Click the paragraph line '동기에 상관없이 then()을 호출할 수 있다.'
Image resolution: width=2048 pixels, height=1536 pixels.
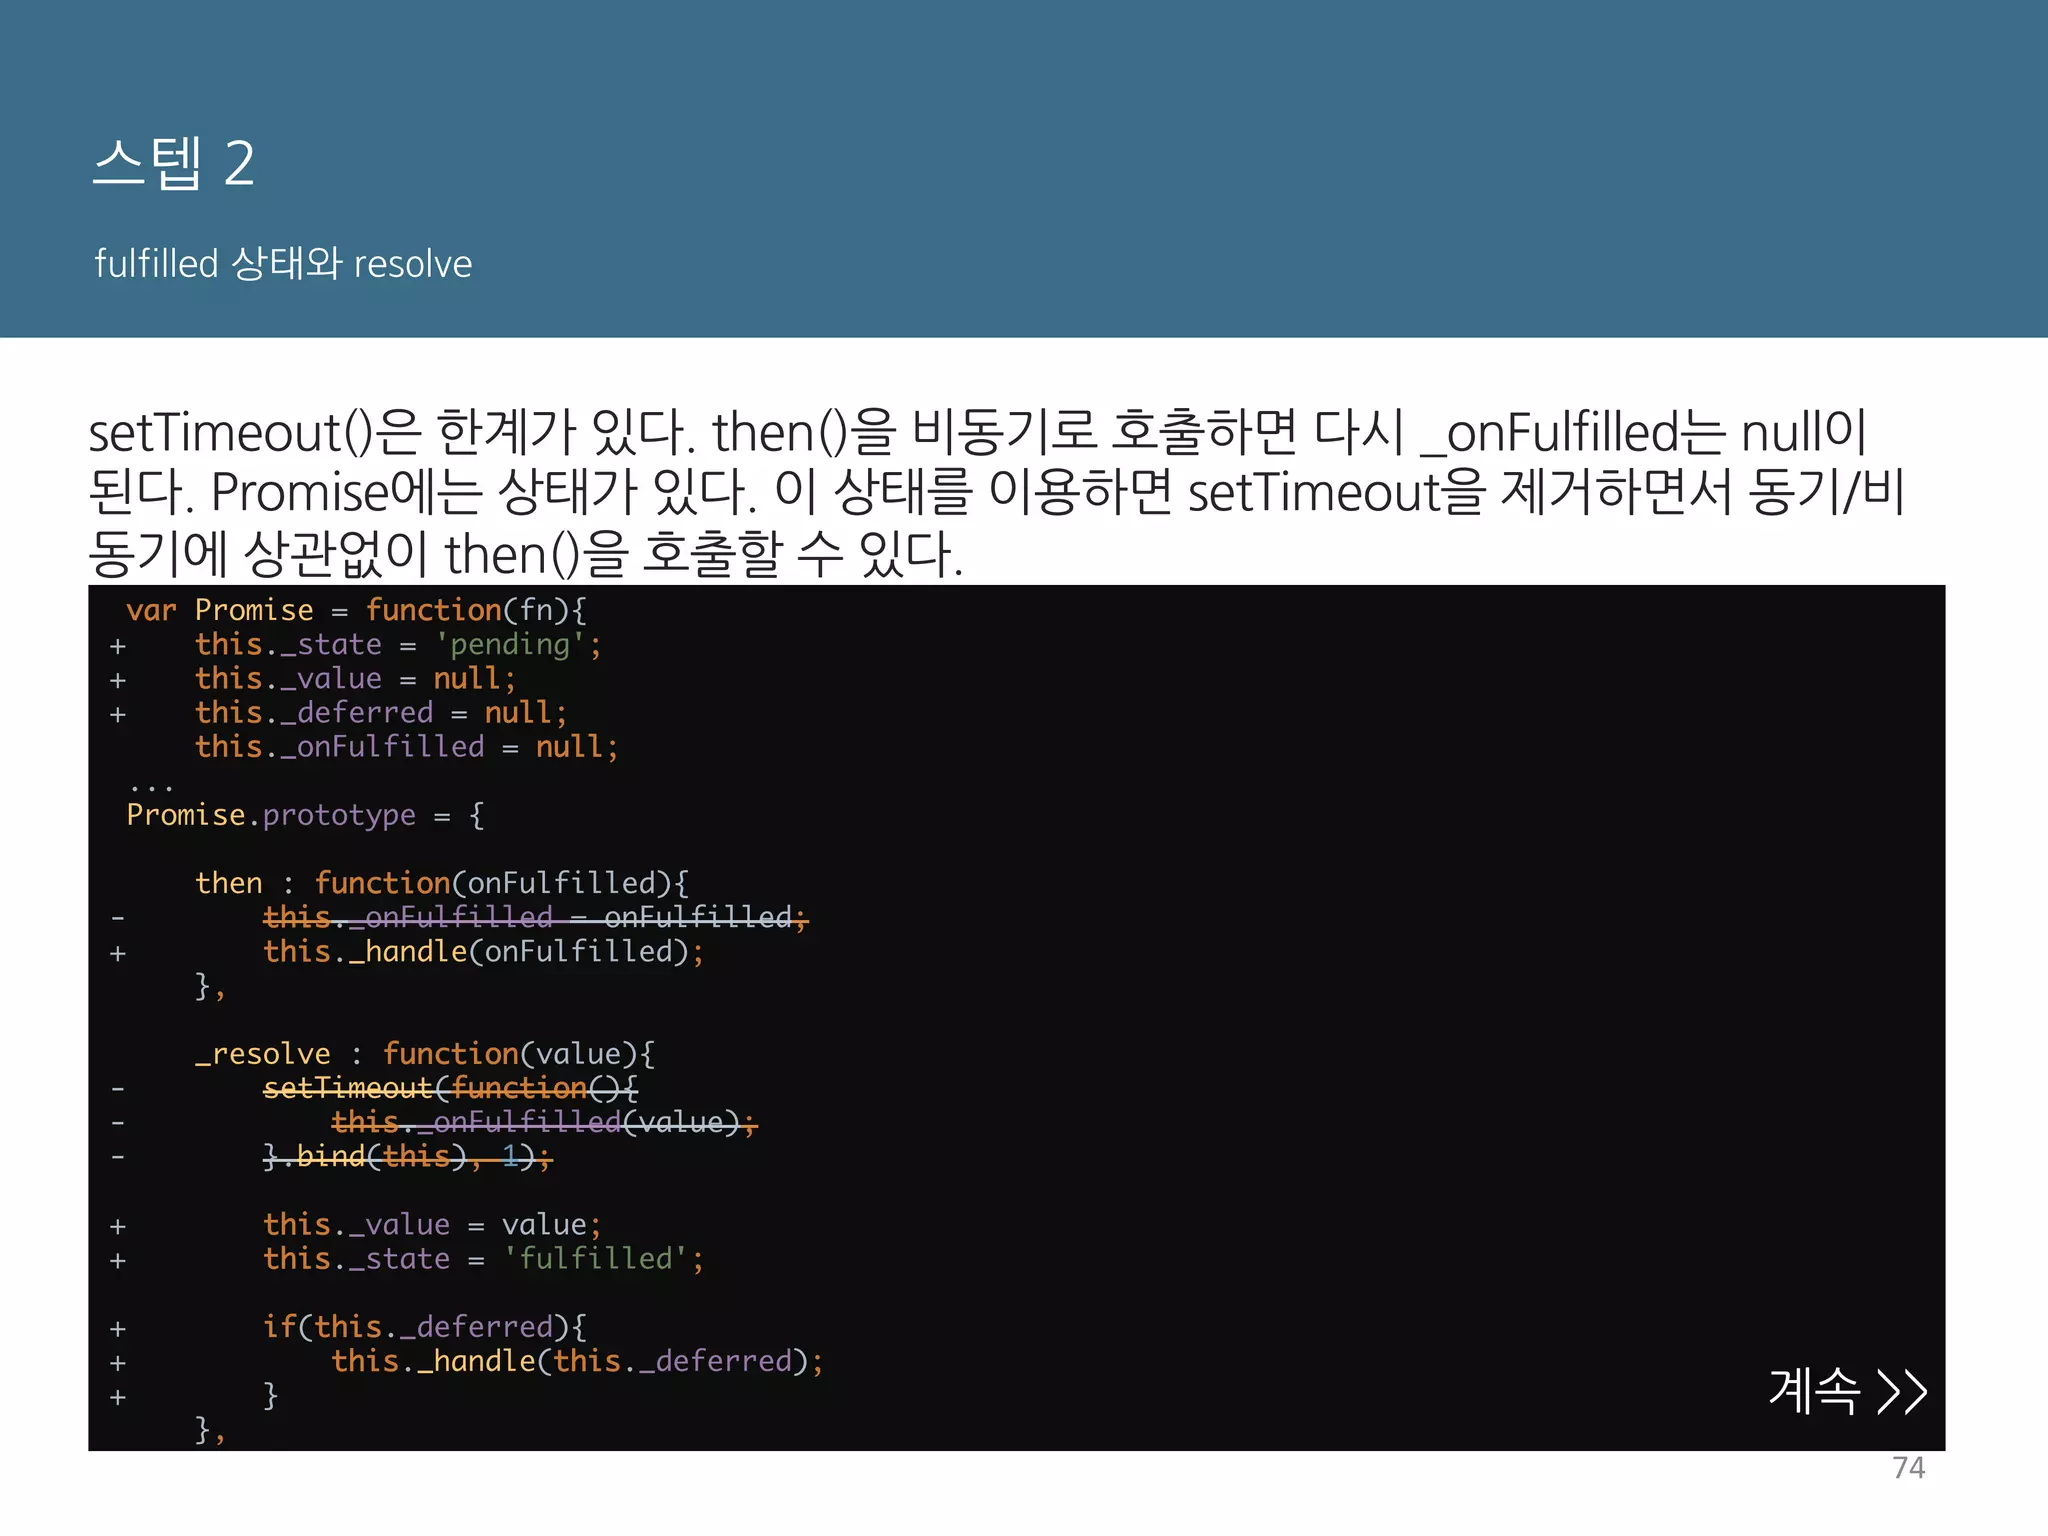(526, 554)
